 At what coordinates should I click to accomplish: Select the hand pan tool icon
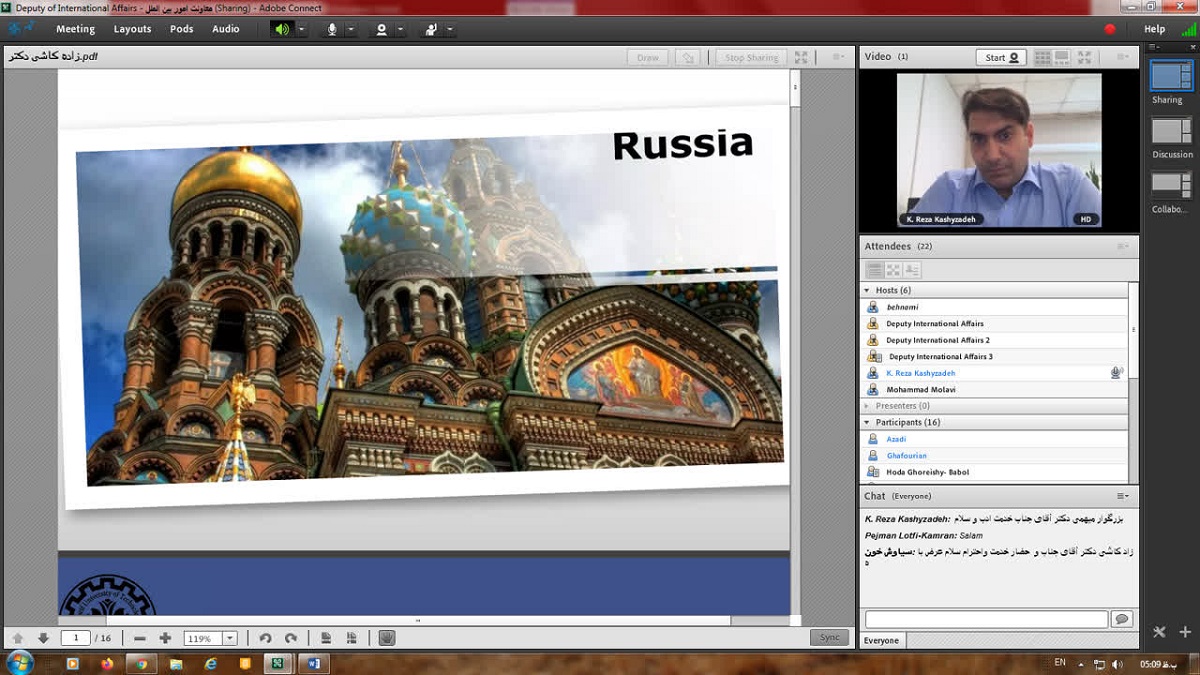pos(386,638)
